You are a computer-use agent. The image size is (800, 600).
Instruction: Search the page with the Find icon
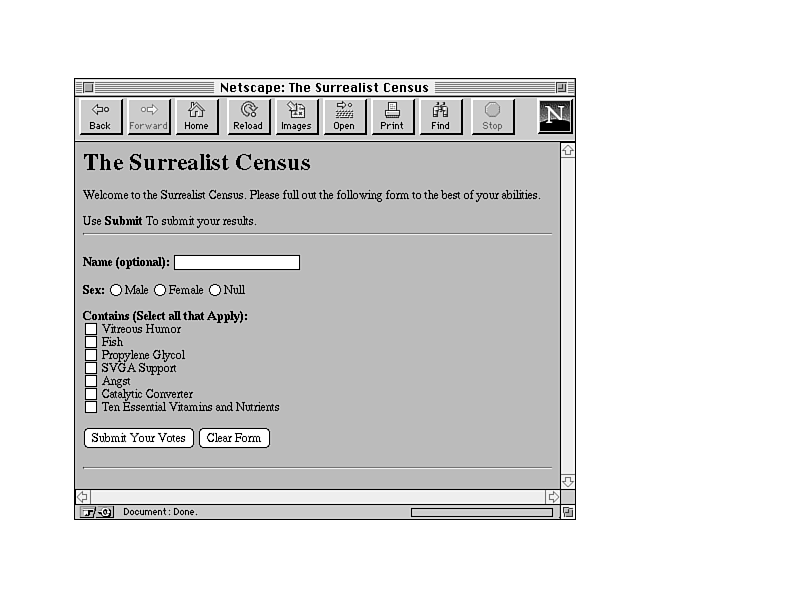(x=440, y=116)
